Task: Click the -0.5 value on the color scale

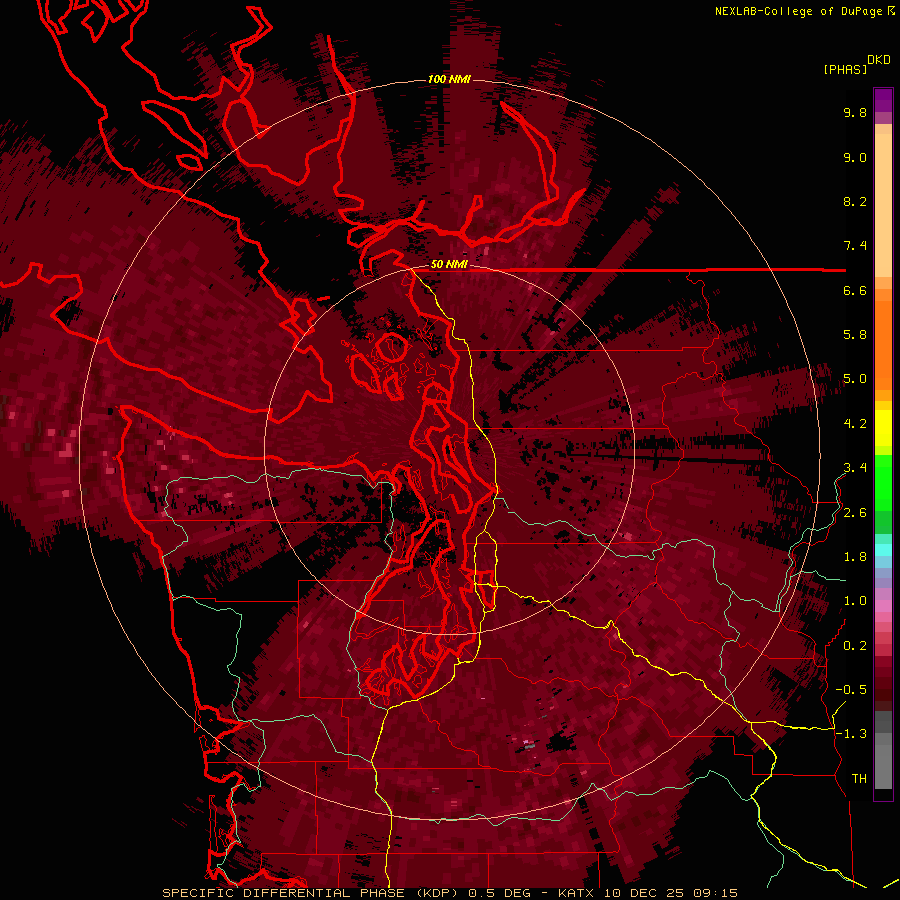Action: (x=851, y=690)
